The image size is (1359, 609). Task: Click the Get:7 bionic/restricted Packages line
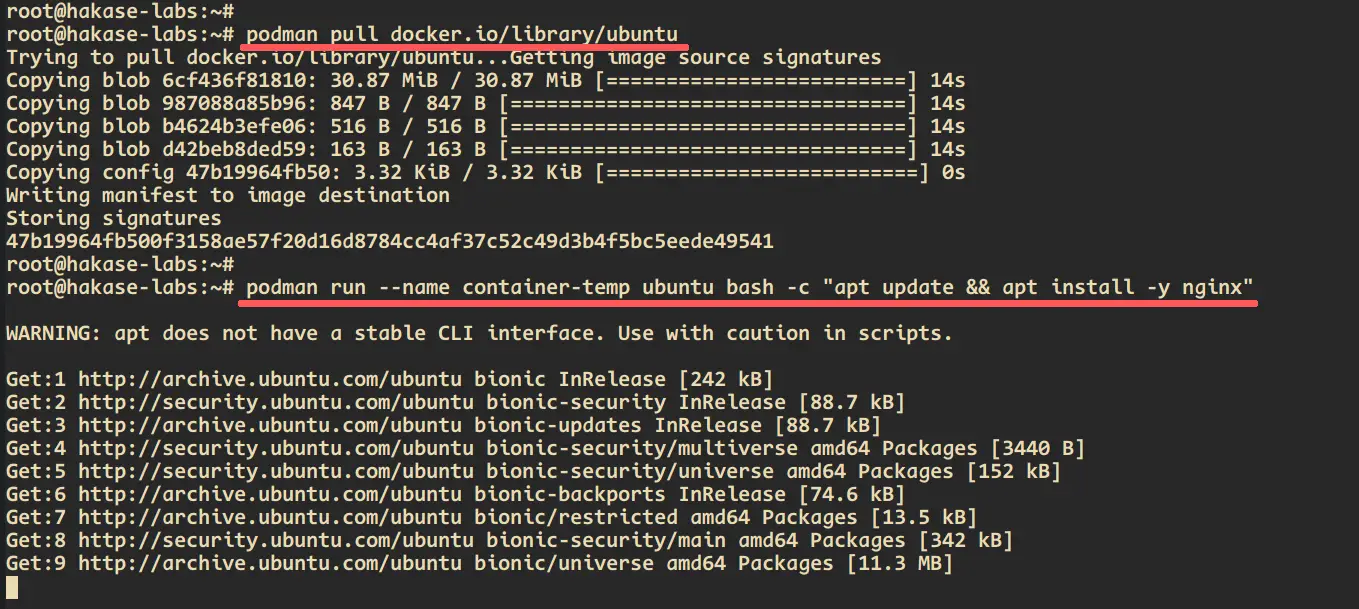pos(492,517)
